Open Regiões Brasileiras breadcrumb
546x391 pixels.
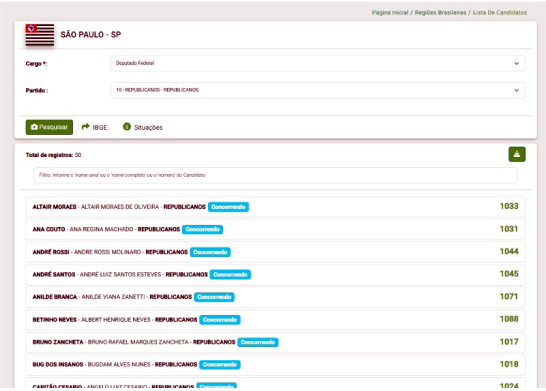click(x=440, y=13)
